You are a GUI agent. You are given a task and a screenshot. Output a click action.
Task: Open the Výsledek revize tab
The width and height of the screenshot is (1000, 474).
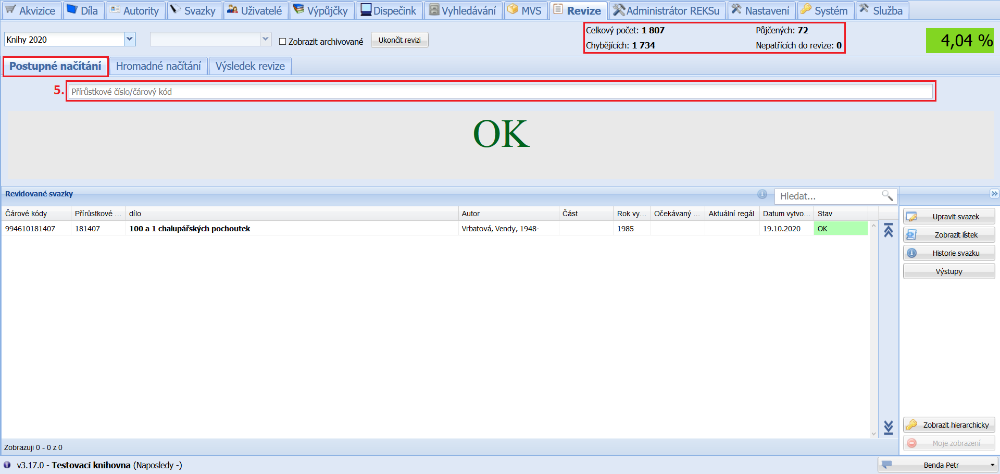250,66
